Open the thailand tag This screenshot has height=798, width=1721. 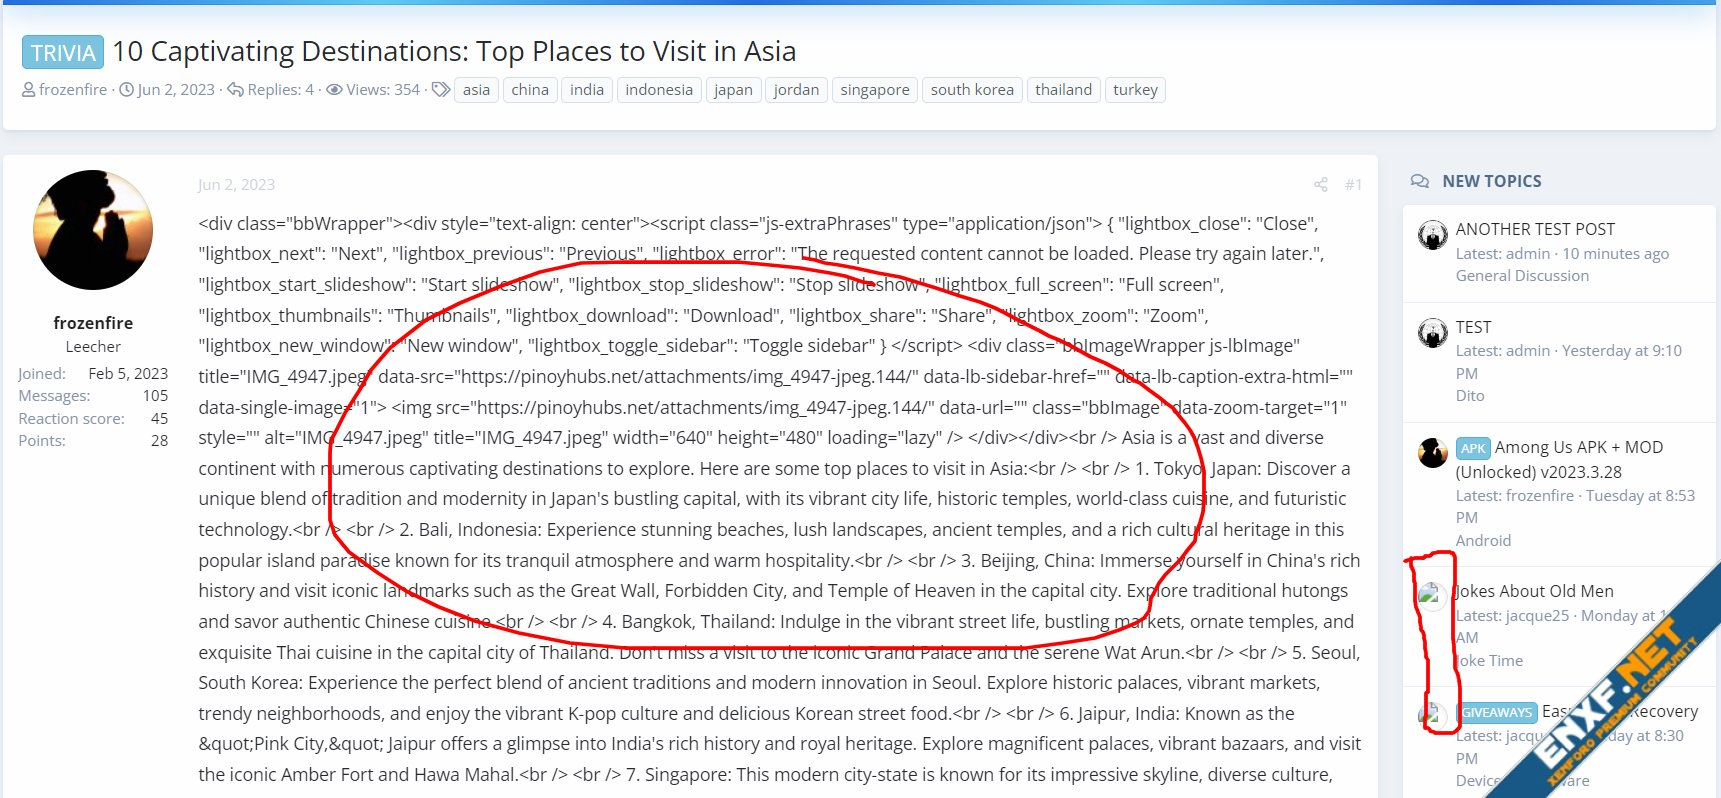pos(1064,90)
